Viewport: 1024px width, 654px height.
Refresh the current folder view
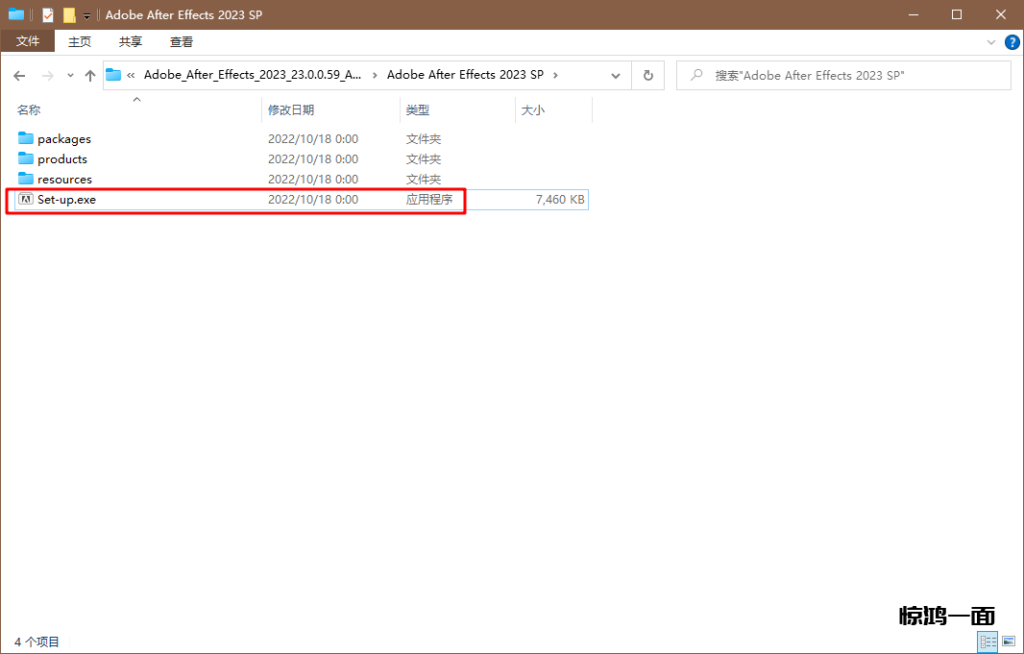click(x=648, y=75)
